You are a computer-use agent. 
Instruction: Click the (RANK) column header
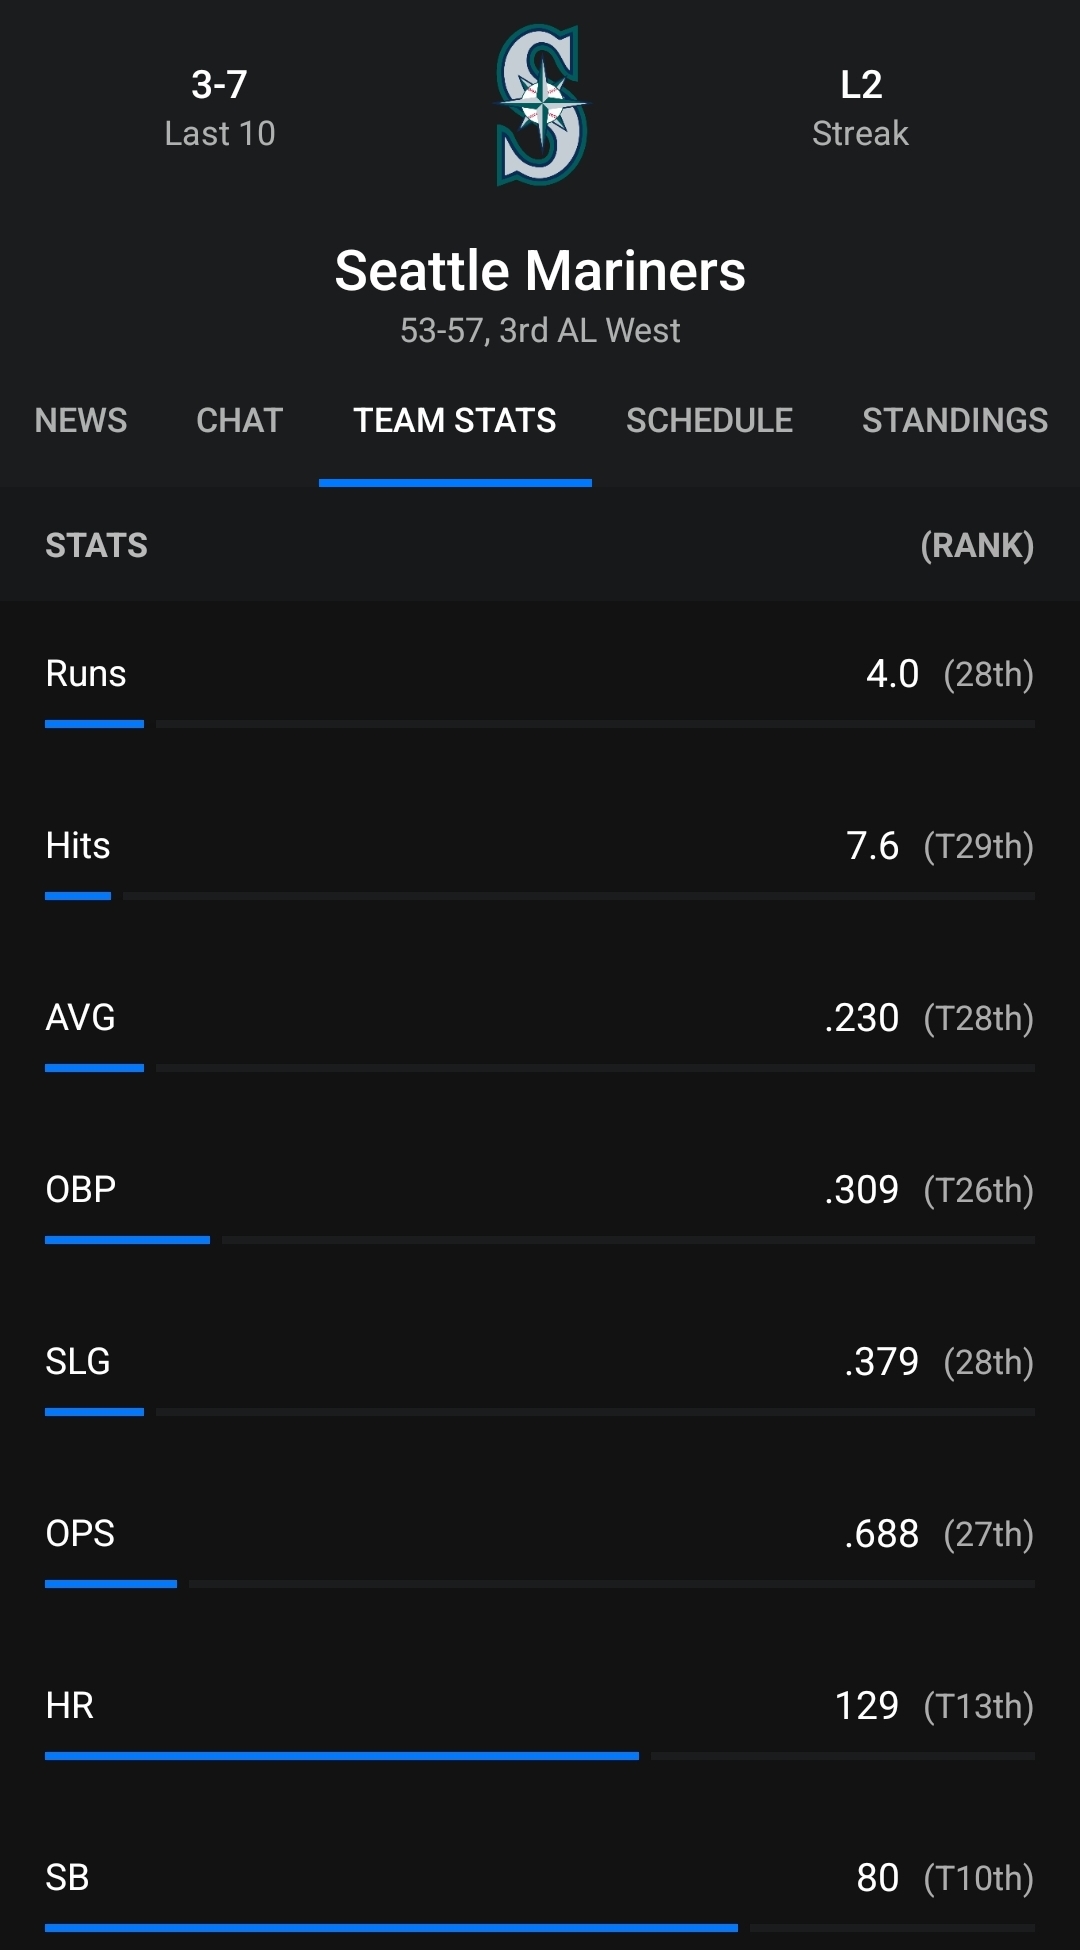tap(977, 545)
